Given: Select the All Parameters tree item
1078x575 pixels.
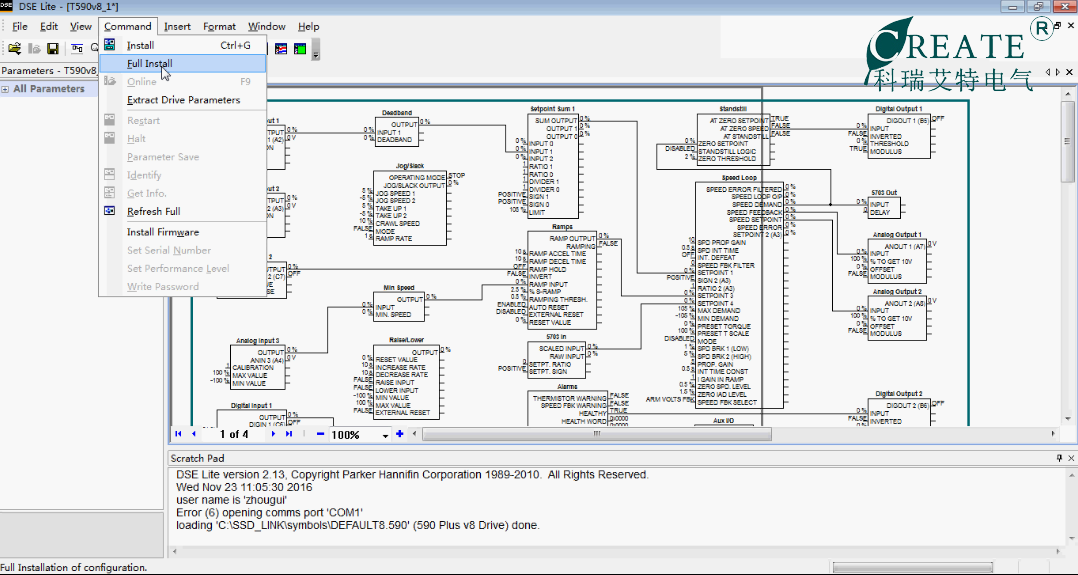Looking at the screenshot, I should [49, 89].
